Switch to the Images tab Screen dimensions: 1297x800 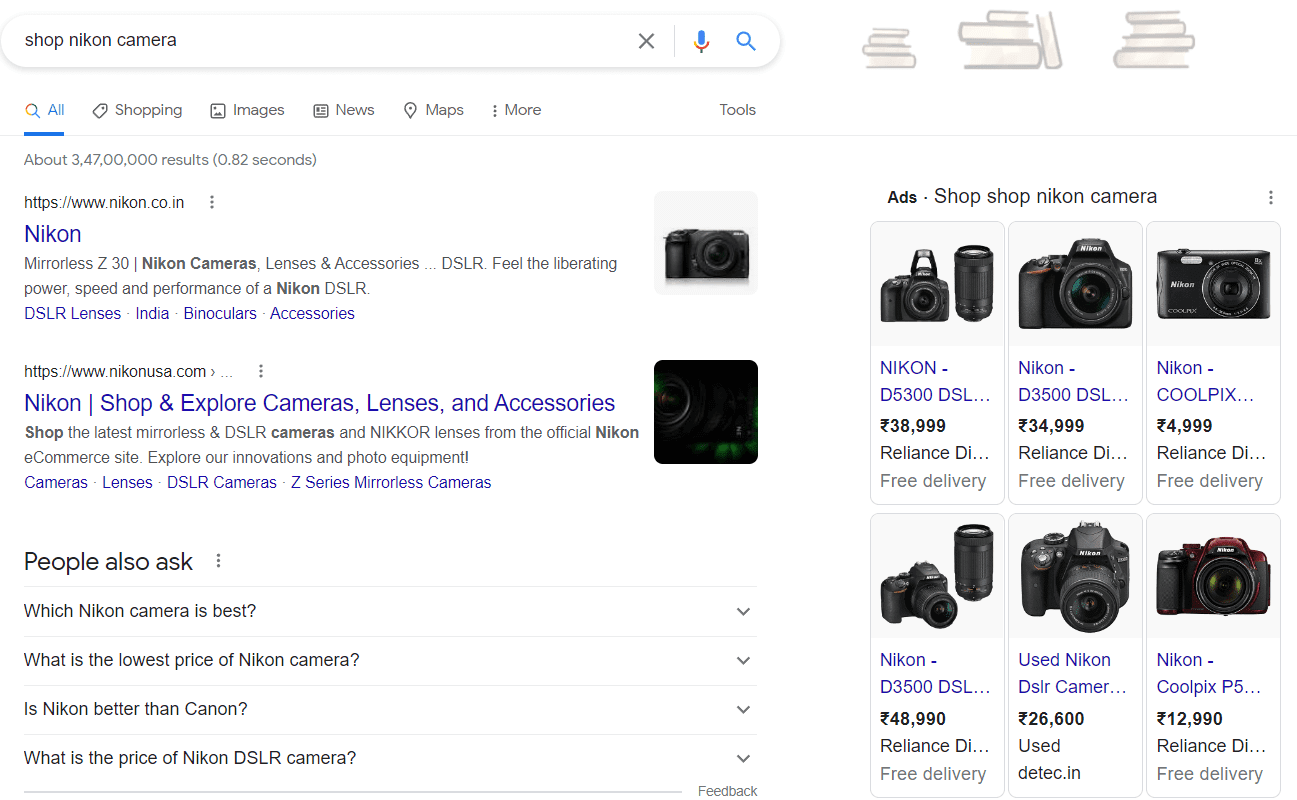(247, 110)
